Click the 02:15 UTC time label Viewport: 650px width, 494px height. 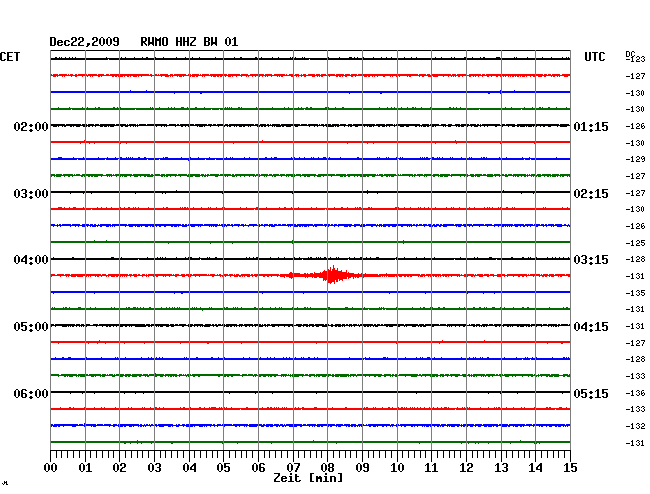click(x=591, y=194)
